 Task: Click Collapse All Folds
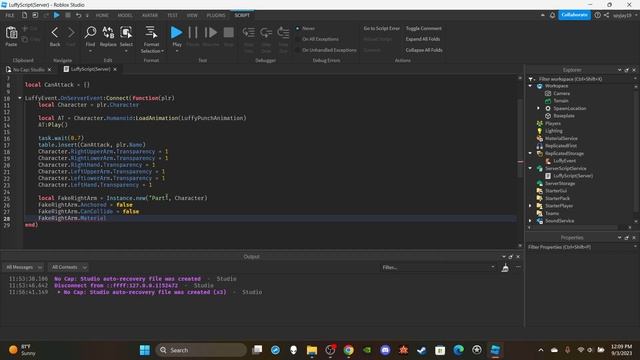pyautogui.click(x=424, y=50)
